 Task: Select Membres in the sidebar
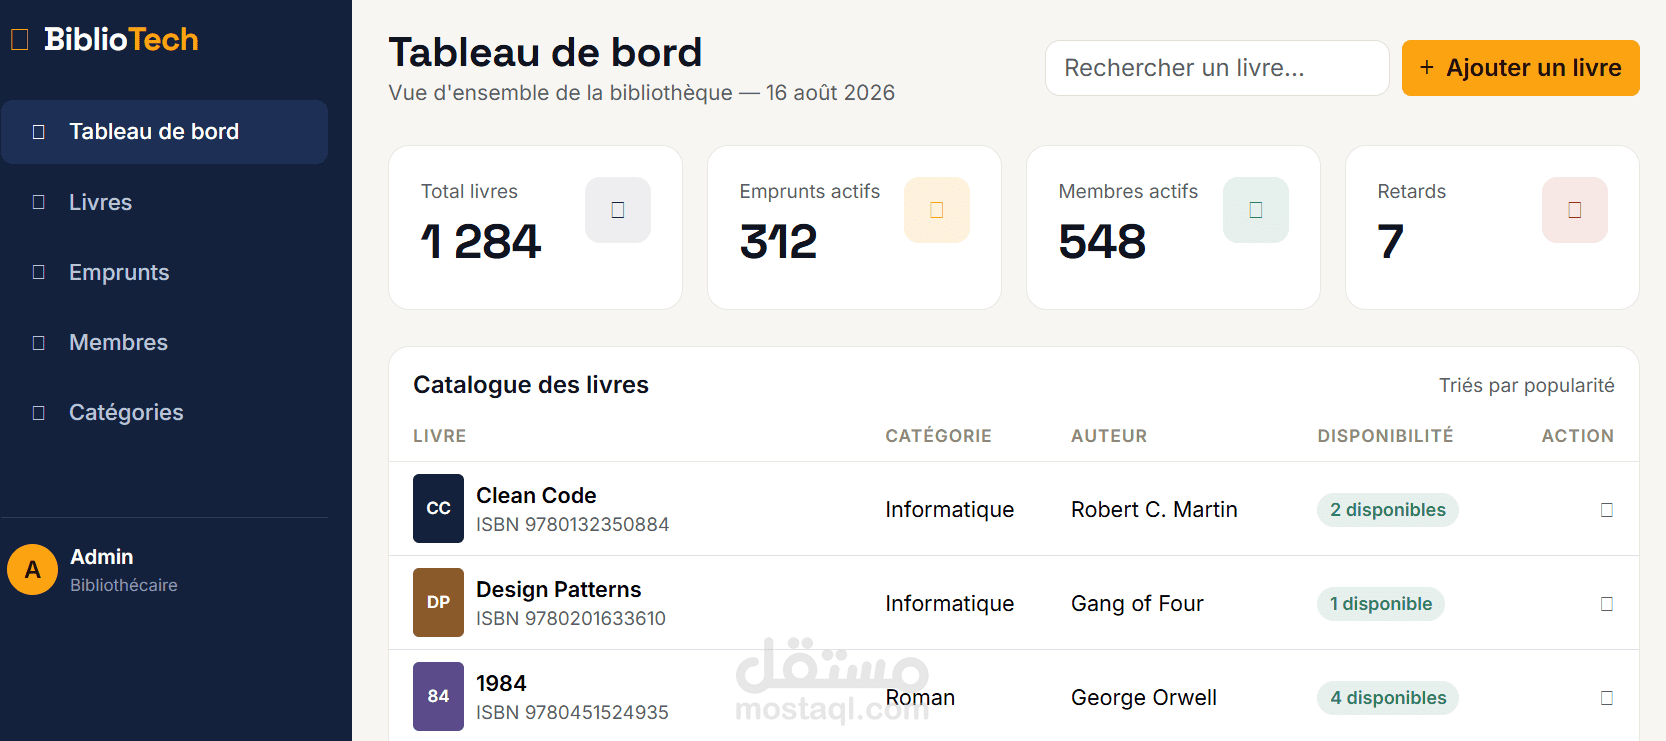164,342
